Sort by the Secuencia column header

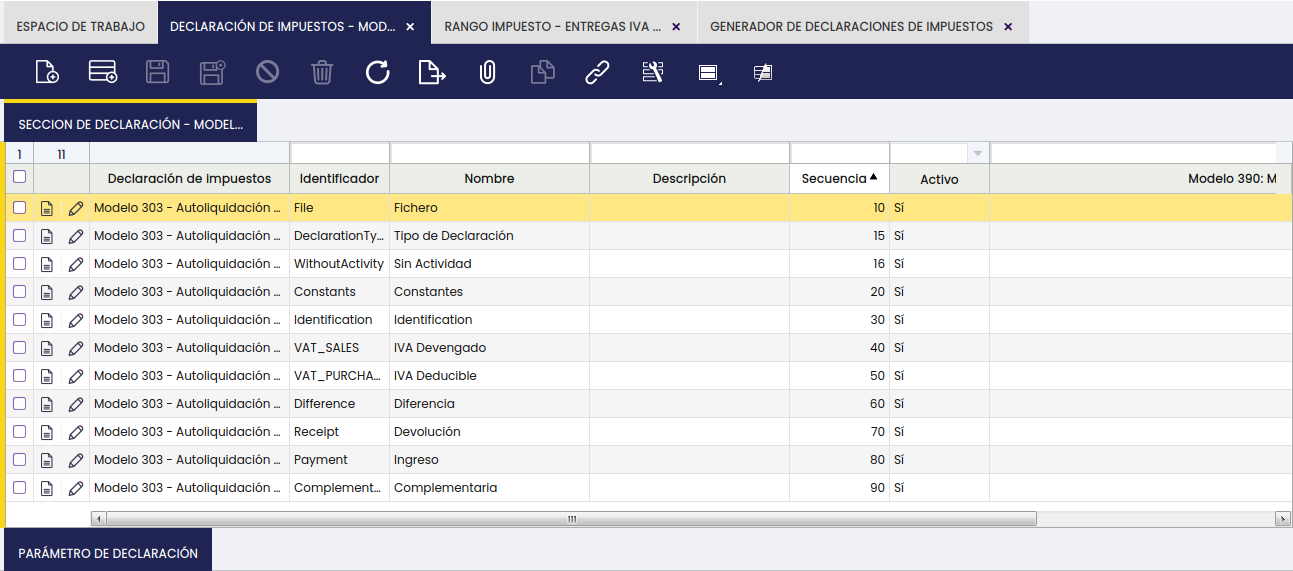[x=839, y=178]
